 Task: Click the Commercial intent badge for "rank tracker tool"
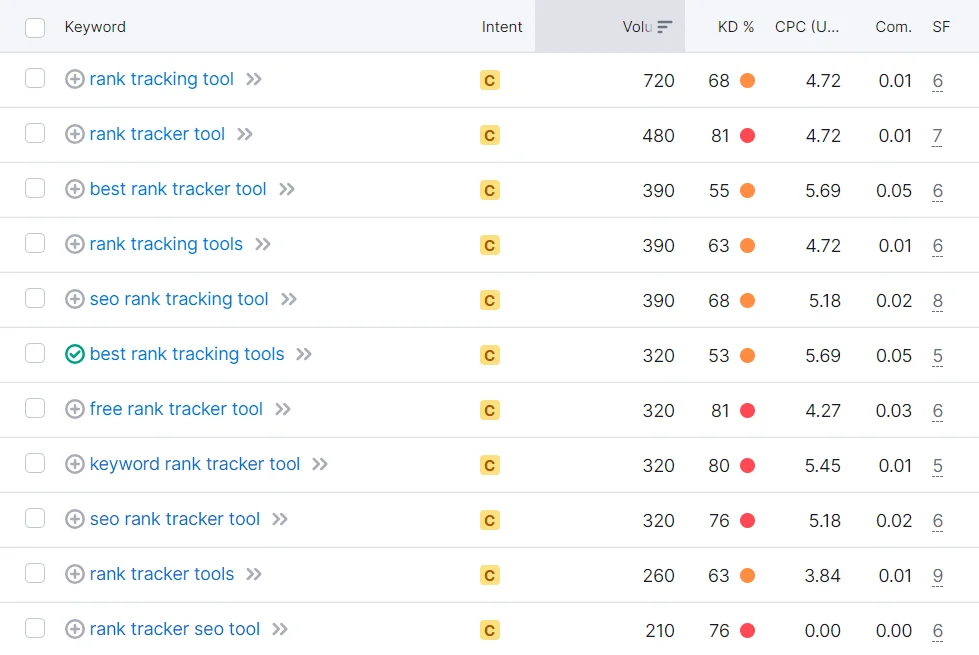489,135
